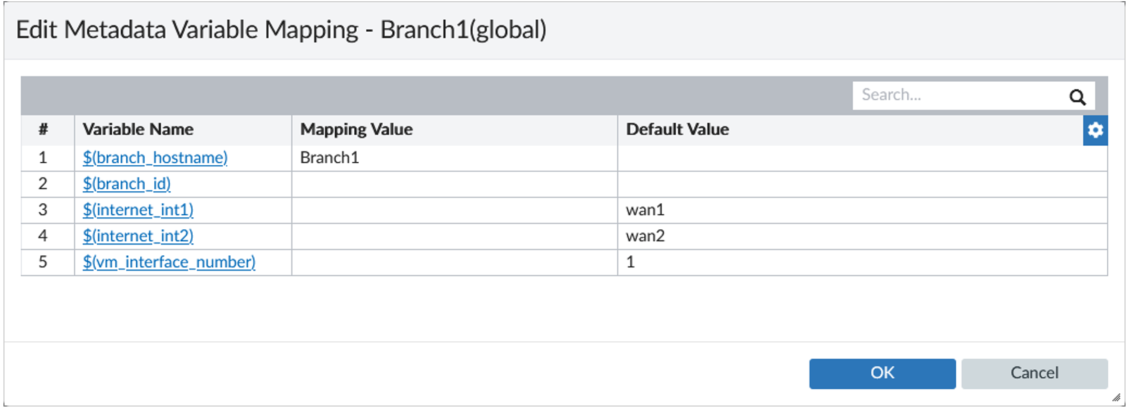Select the wan2 default value cell
Viewport: 1129px width, 410px height.
coord(861,236)
